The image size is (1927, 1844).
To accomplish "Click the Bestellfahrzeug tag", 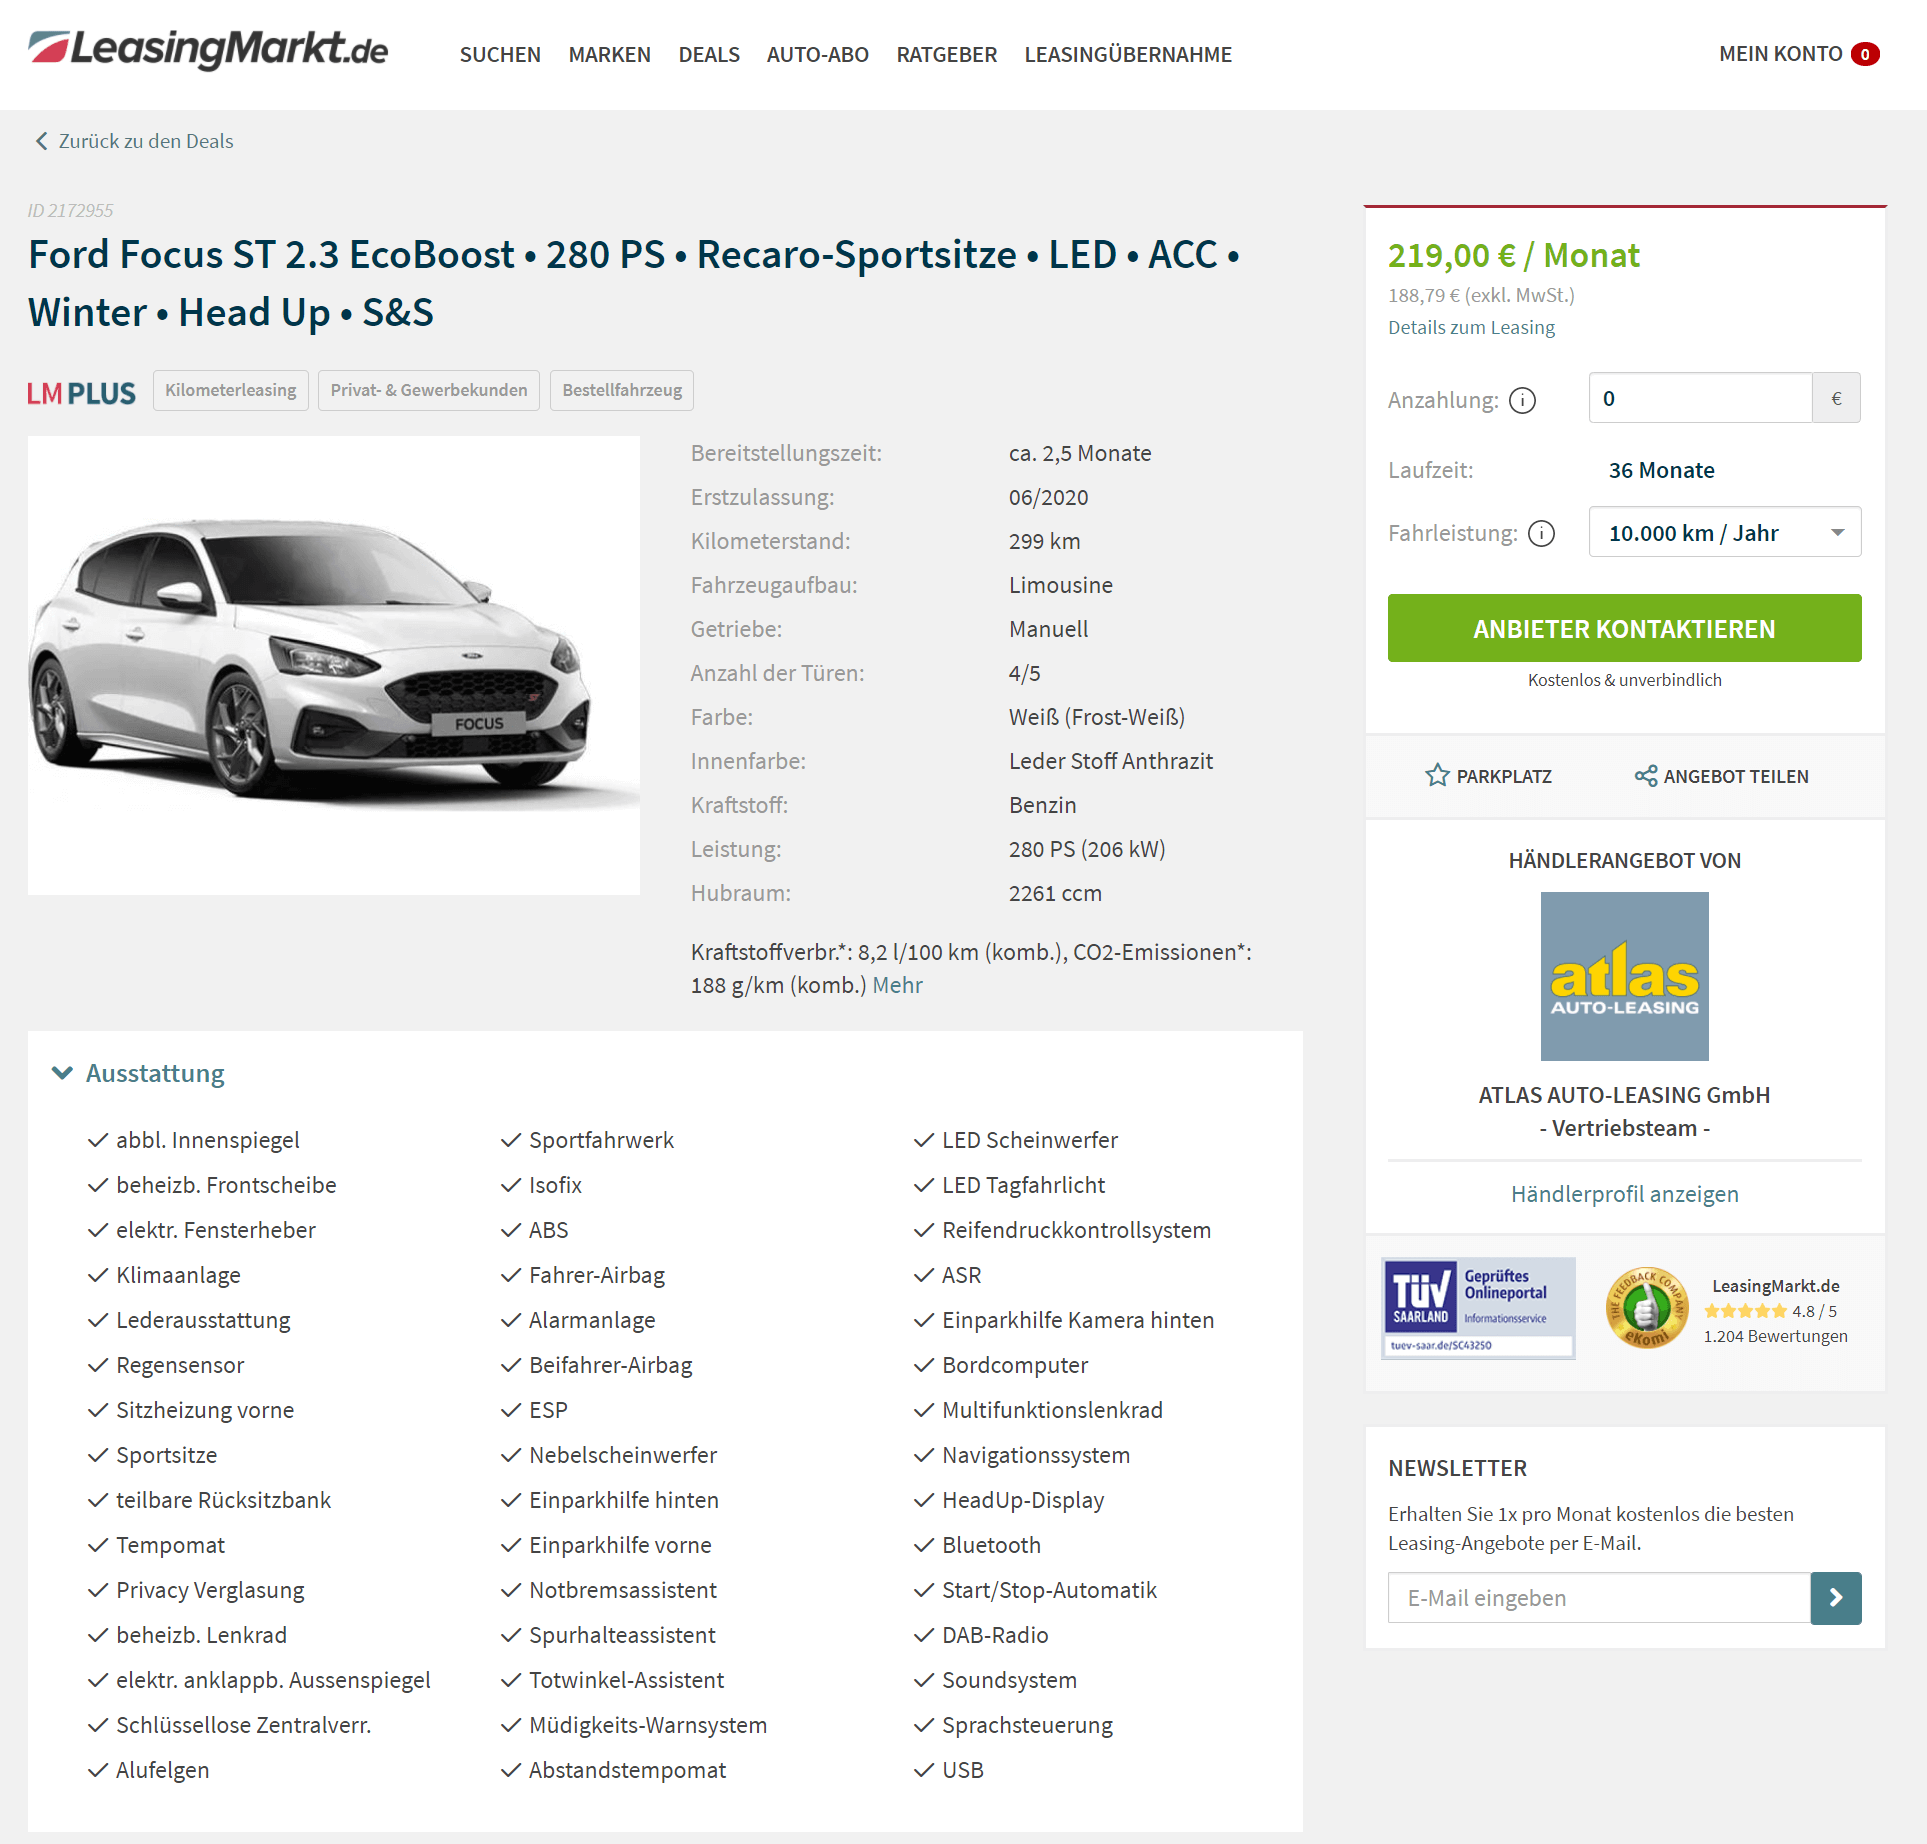I will point(621,390).
